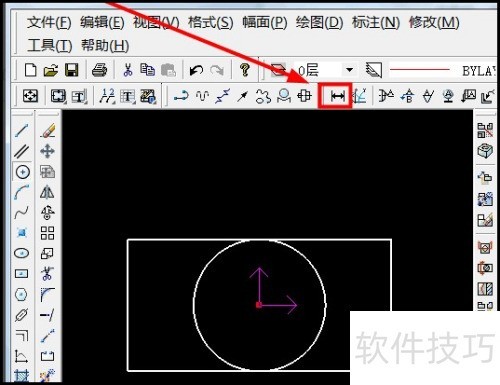Cut selection with the scissors icon
The width and height of the screenshot is (500, 385).
point(127,70)
